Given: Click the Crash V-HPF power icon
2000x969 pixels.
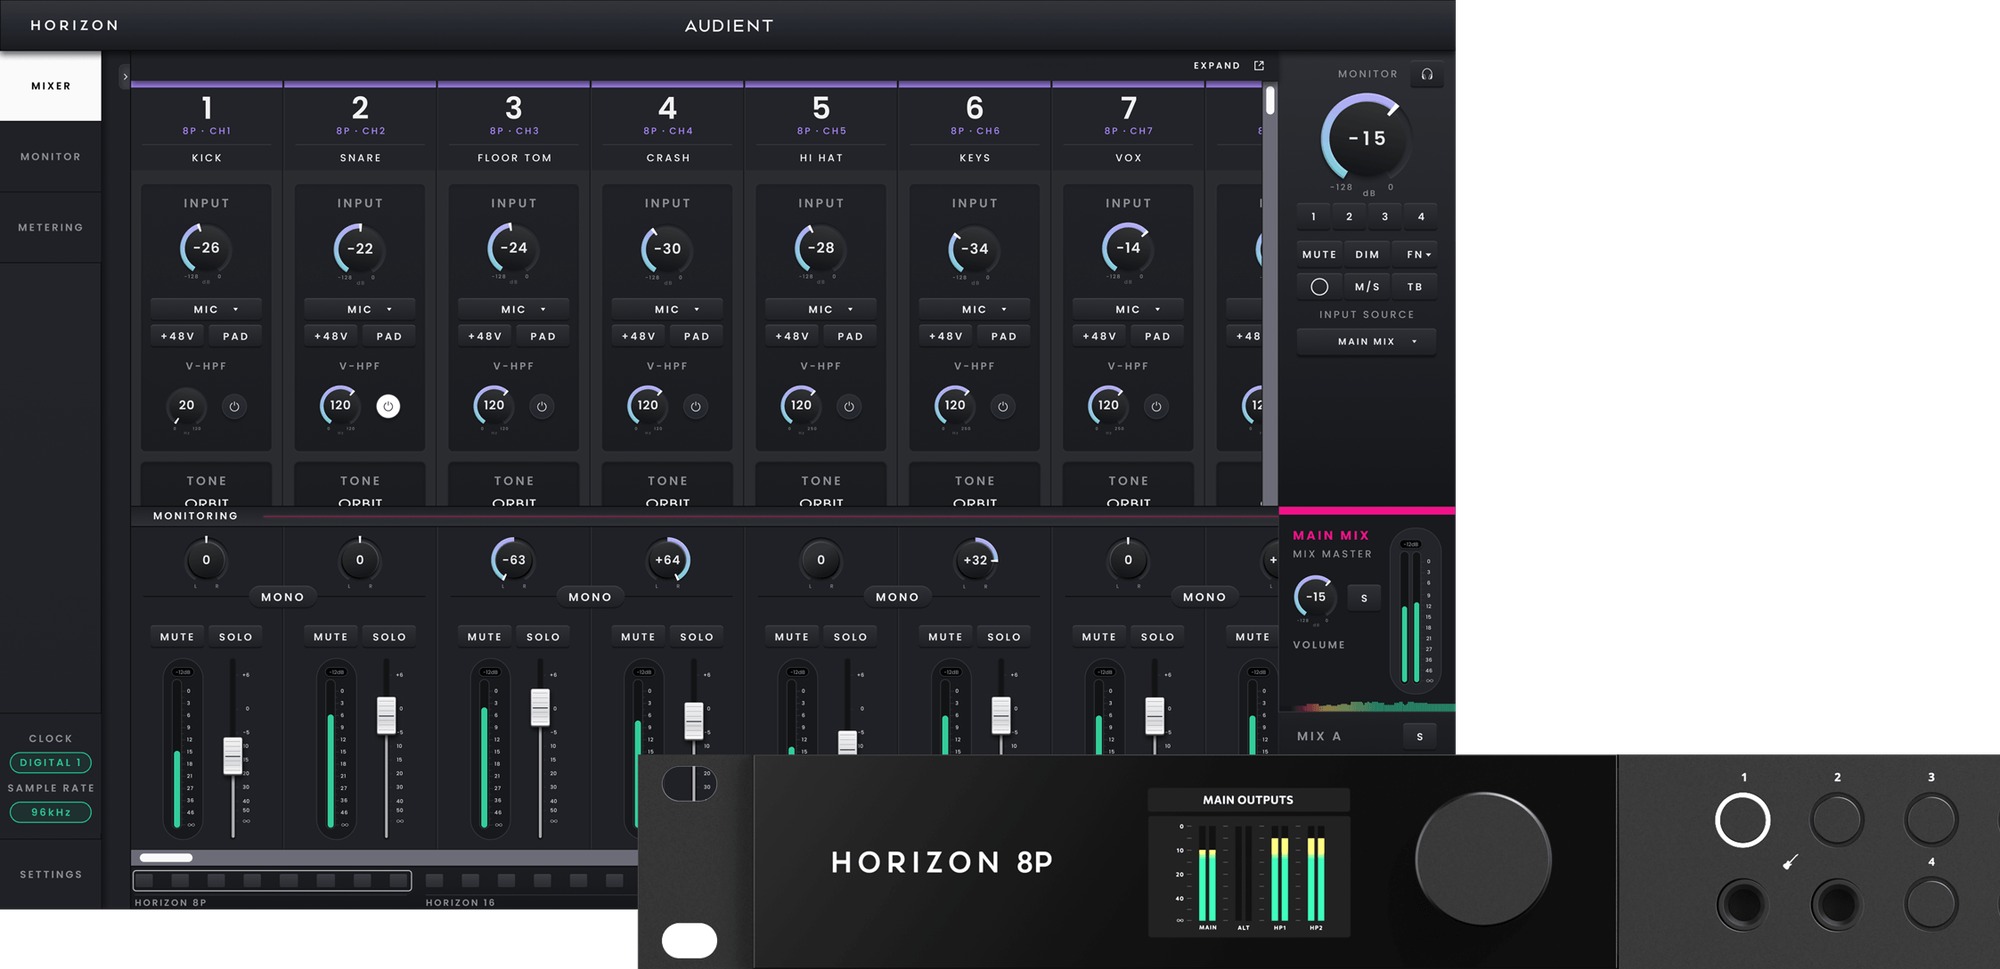Looking at the screenshot, I should tap(695, 406).
